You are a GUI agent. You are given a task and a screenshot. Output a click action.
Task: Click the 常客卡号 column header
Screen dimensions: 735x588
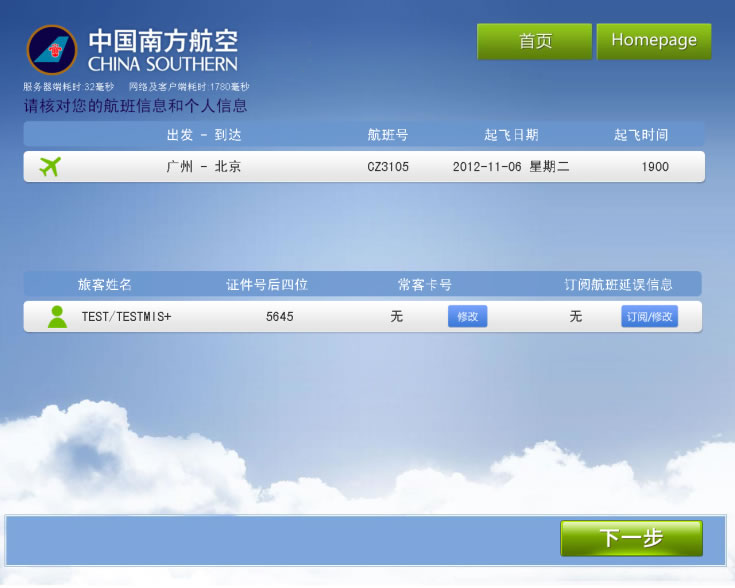pyautogui.click(x=425, y=285)
